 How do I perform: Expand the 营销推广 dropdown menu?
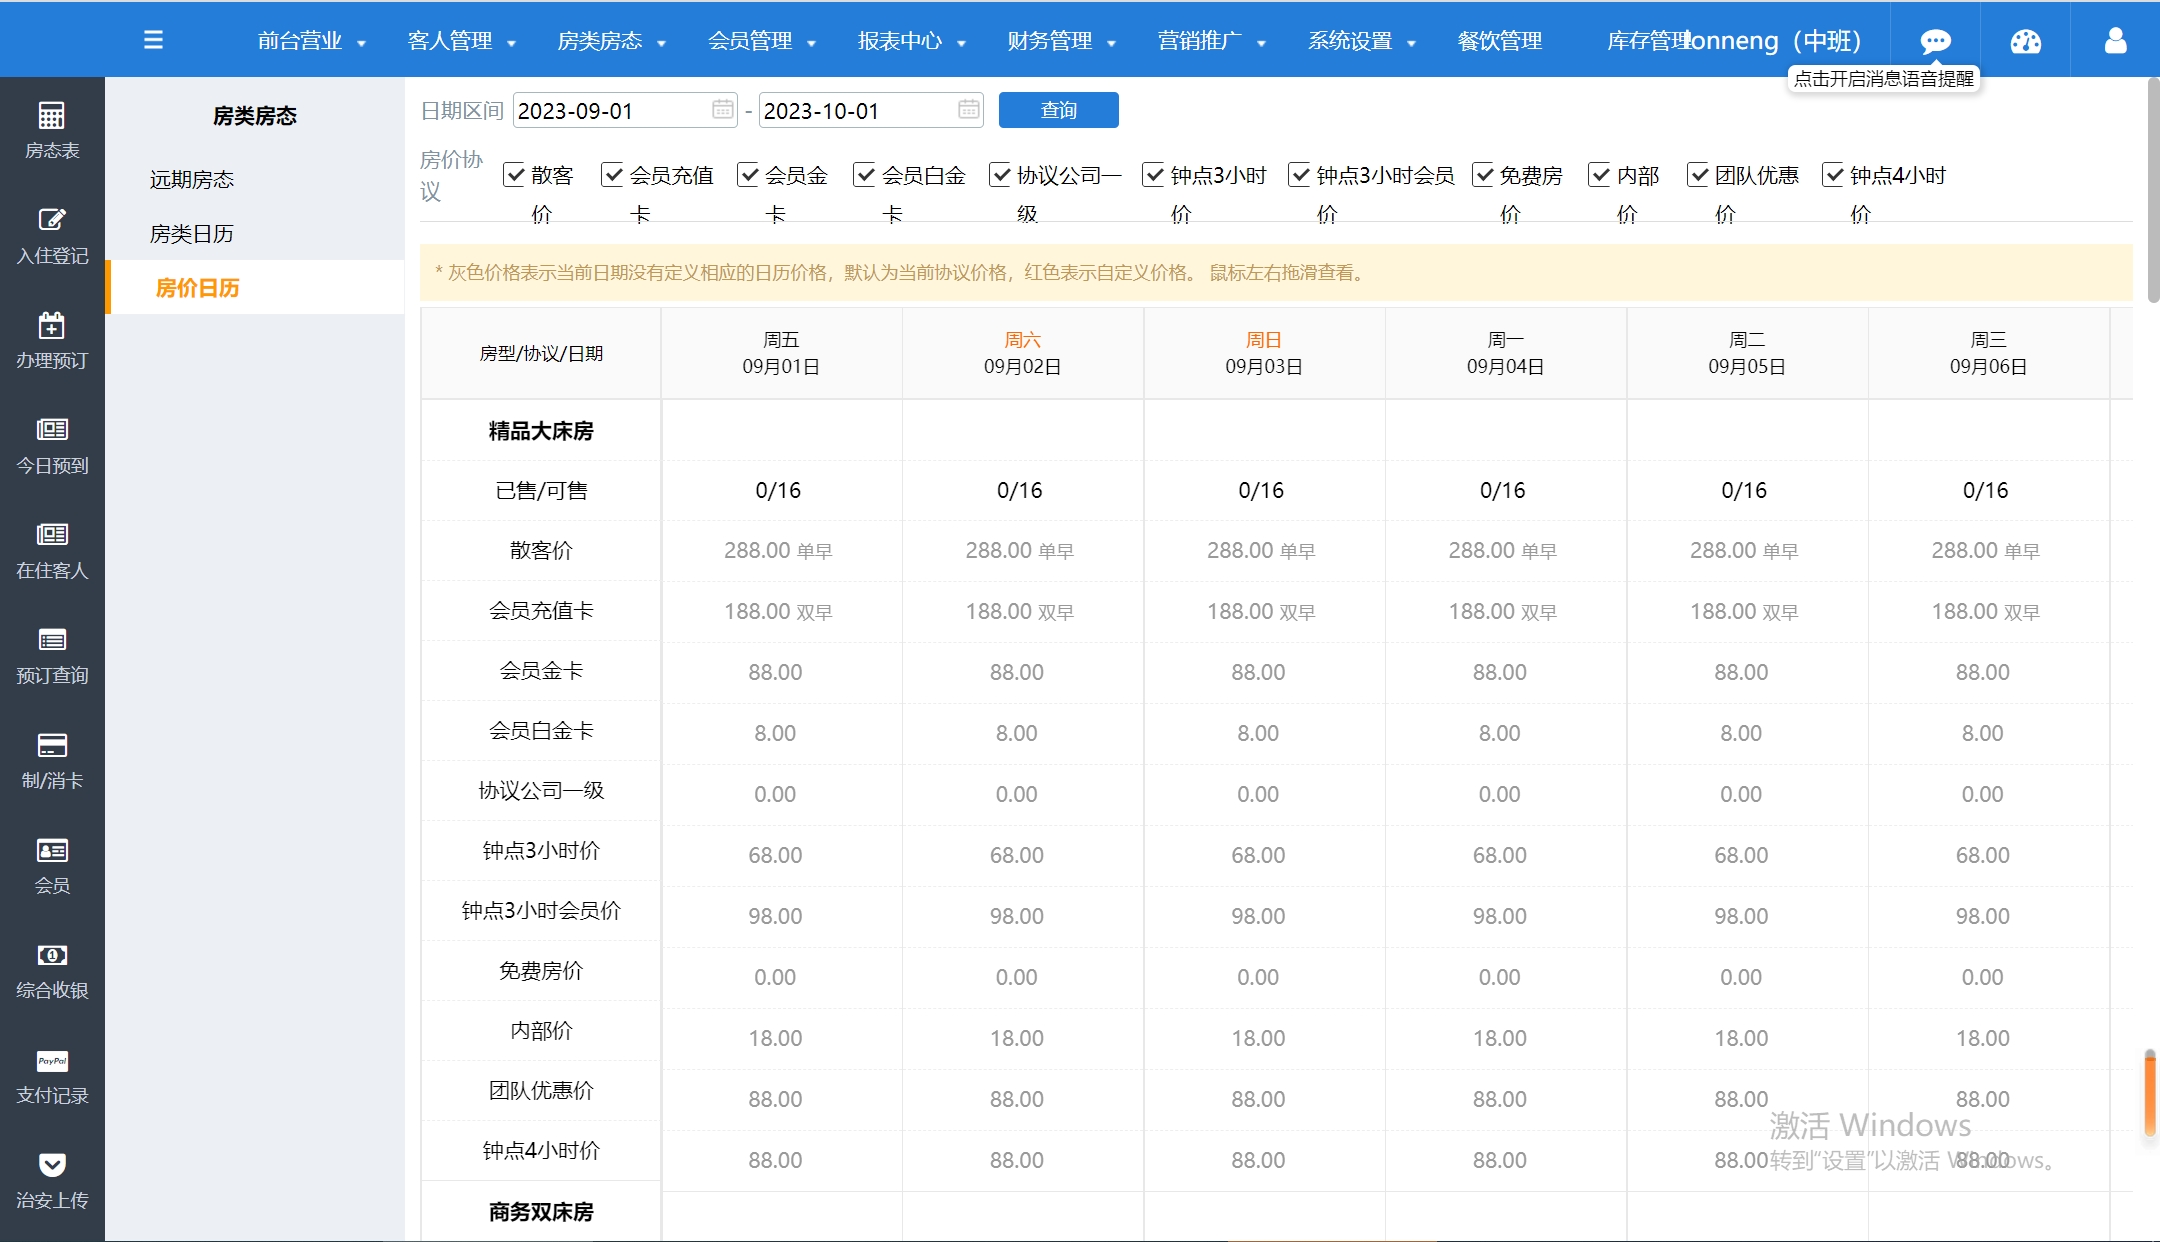coord(1212,41)
